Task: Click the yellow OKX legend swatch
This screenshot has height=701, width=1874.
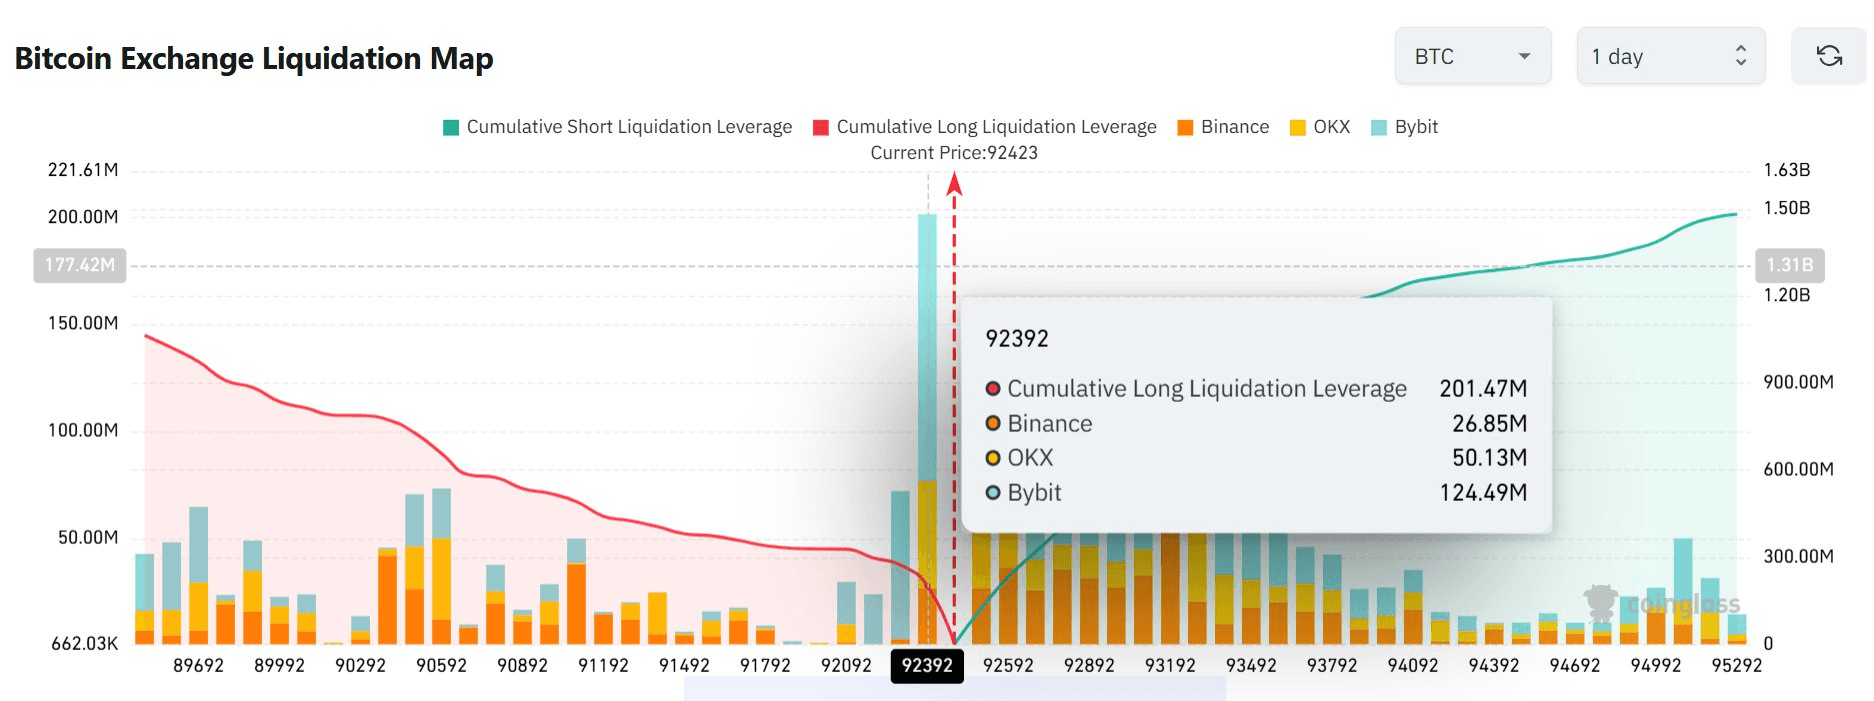Action: 1298,127
